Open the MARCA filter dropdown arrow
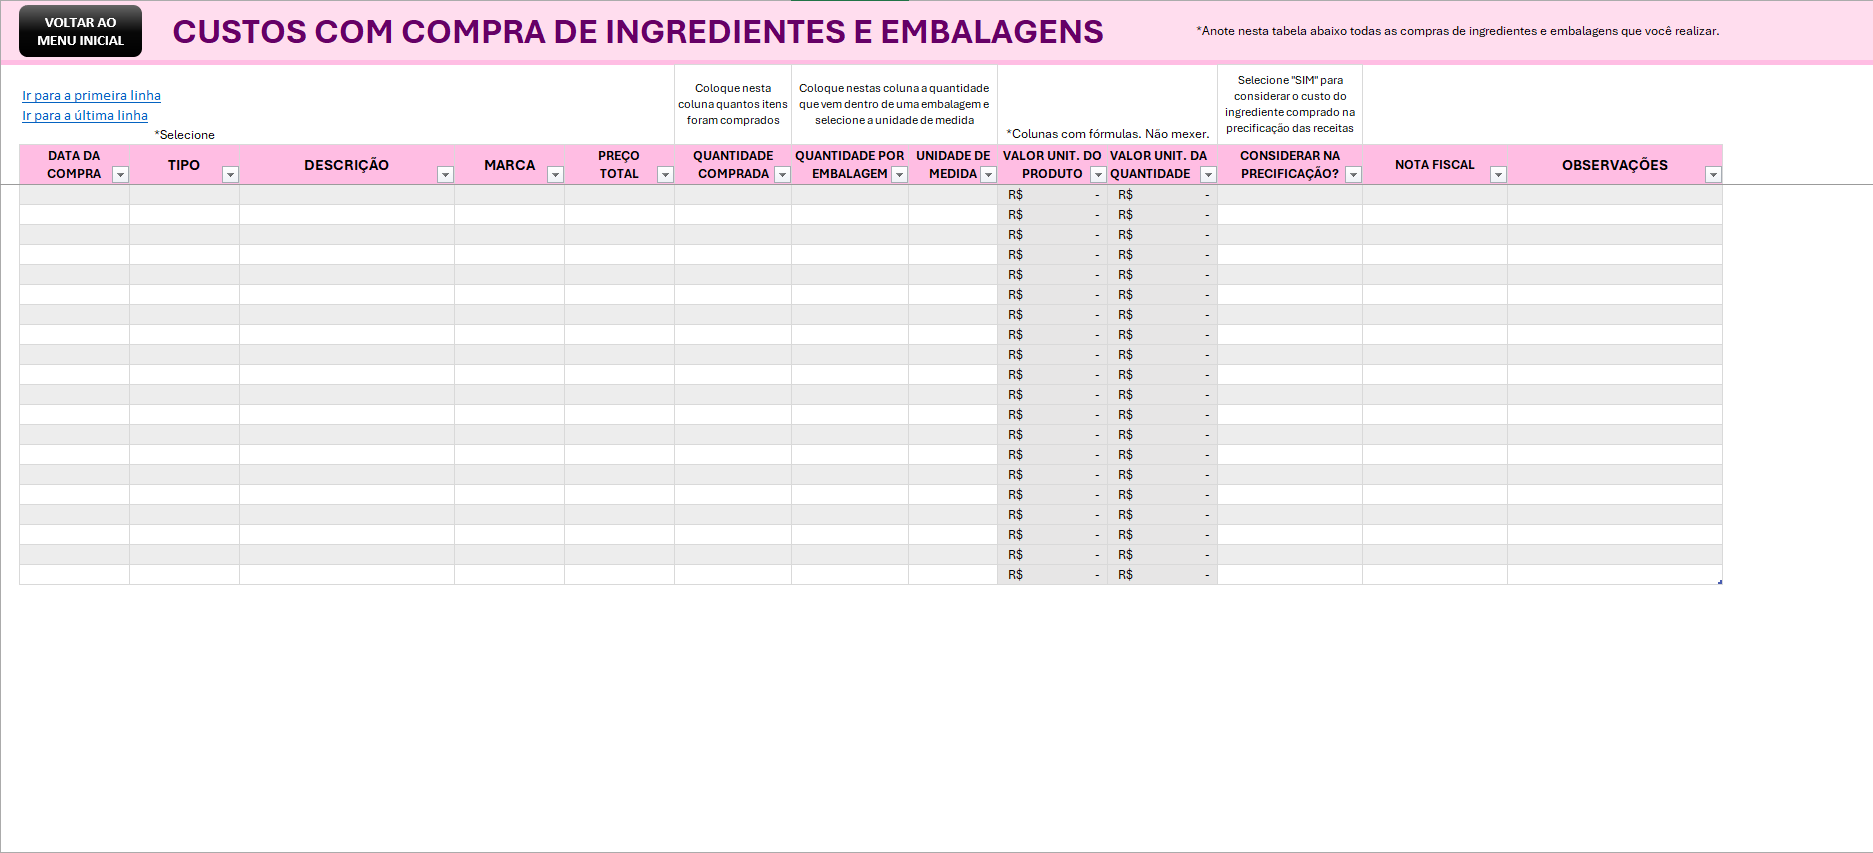Screen dimensions: 1873x853 555,175
